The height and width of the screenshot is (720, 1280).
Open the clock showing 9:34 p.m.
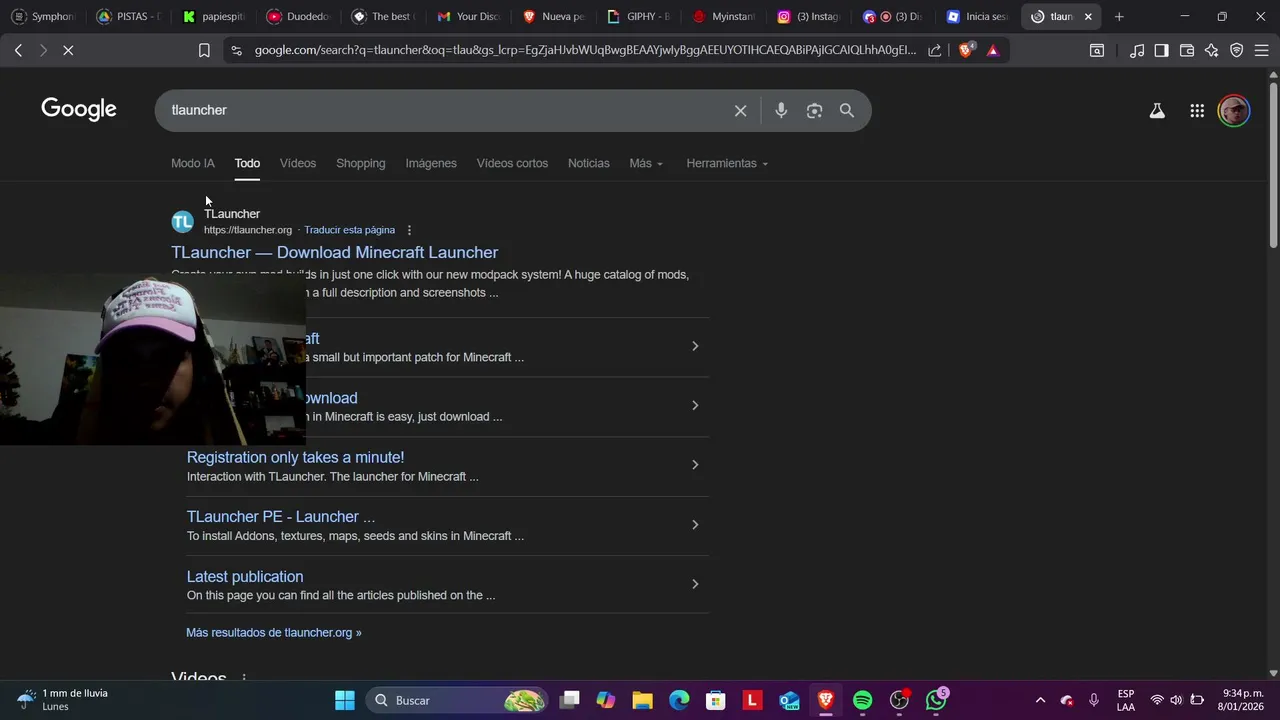(x=1241, y=700)
